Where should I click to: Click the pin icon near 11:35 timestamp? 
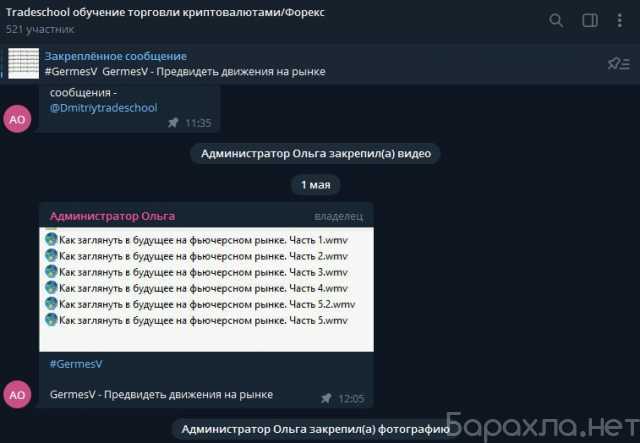coord(173,122)
